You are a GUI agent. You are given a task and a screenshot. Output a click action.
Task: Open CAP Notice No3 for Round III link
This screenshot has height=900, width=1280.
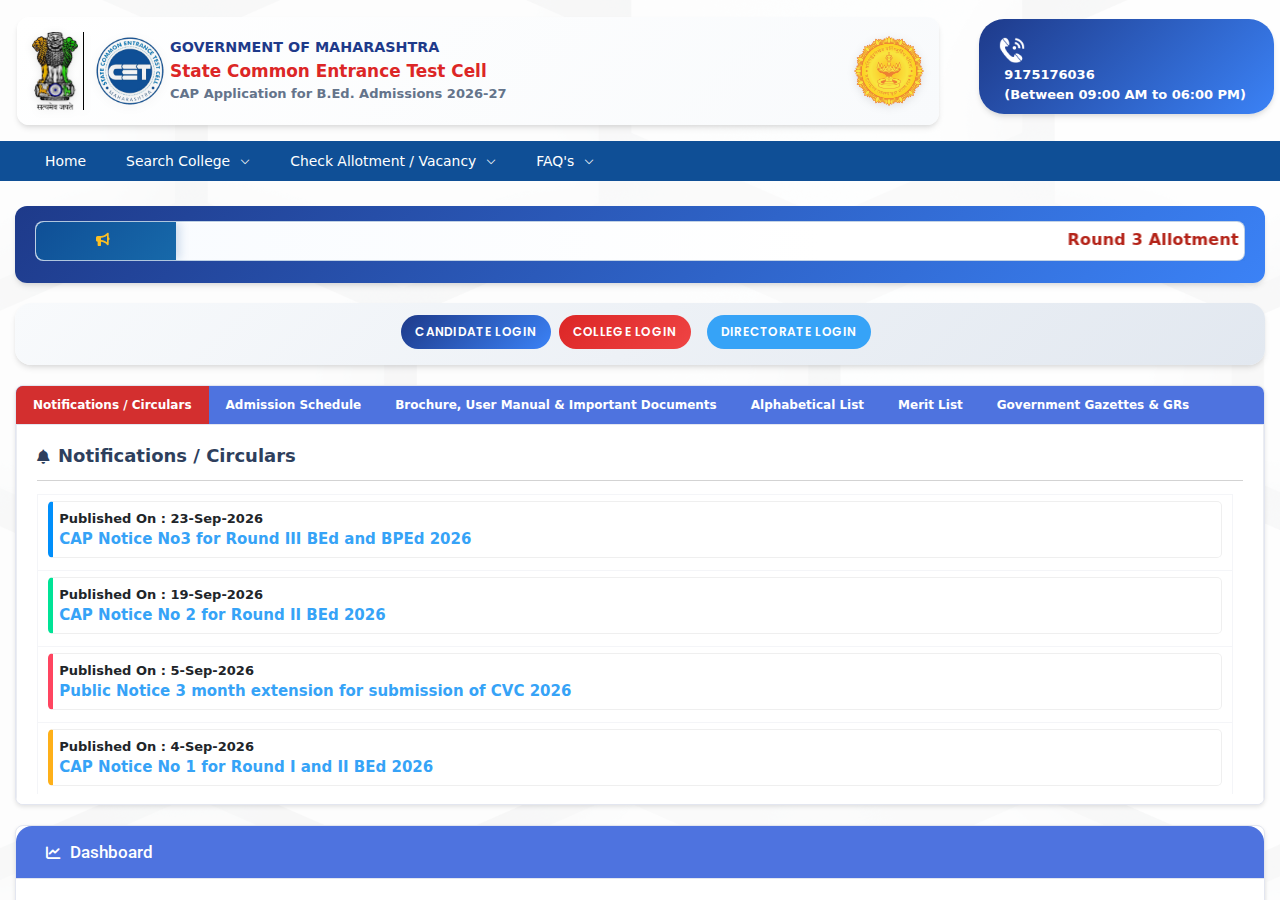[265, 539]
